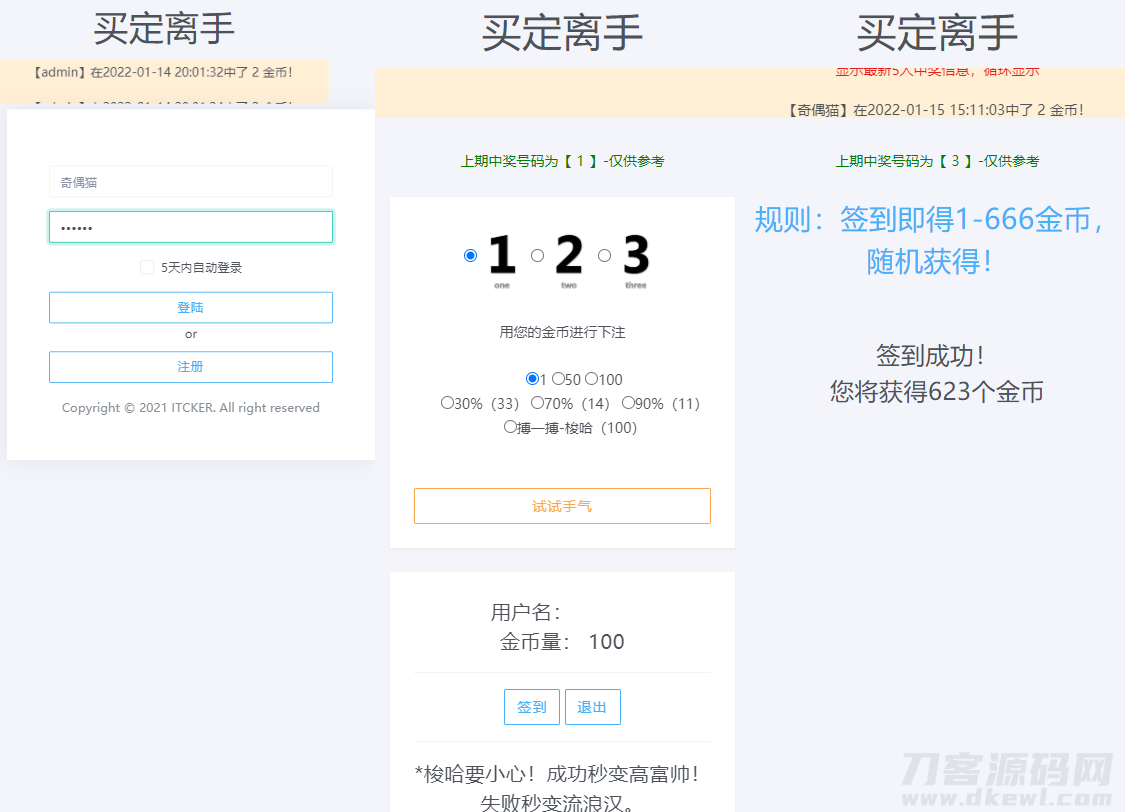
Task: Click the 退出 logout button
Action: [592, 706]
